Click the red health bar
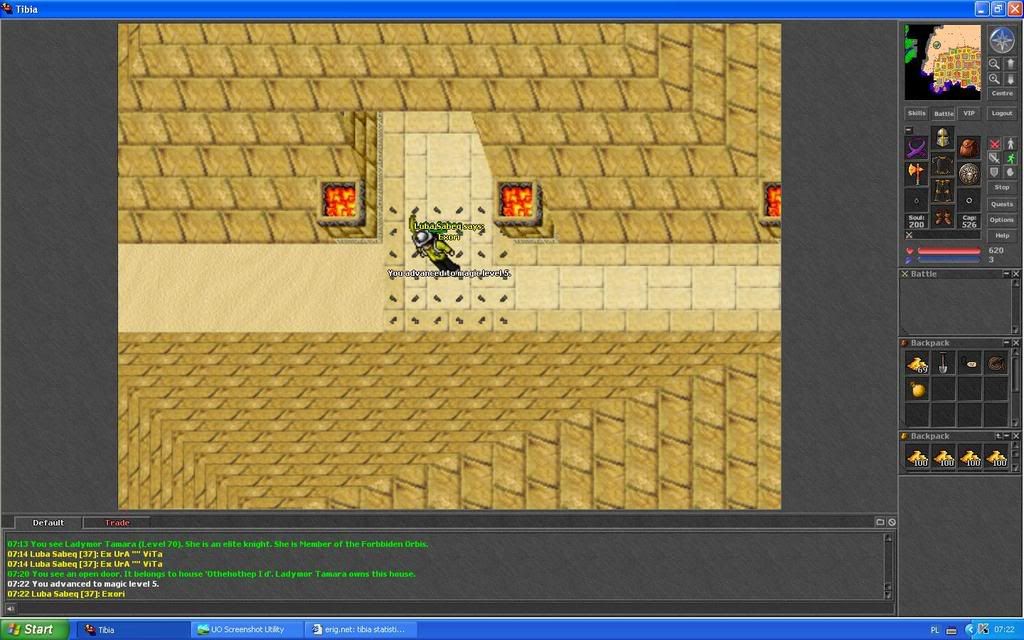Image resolution: width=1024 pixels, height=640 pixels. pyautogui.click(x=949, y=251)
